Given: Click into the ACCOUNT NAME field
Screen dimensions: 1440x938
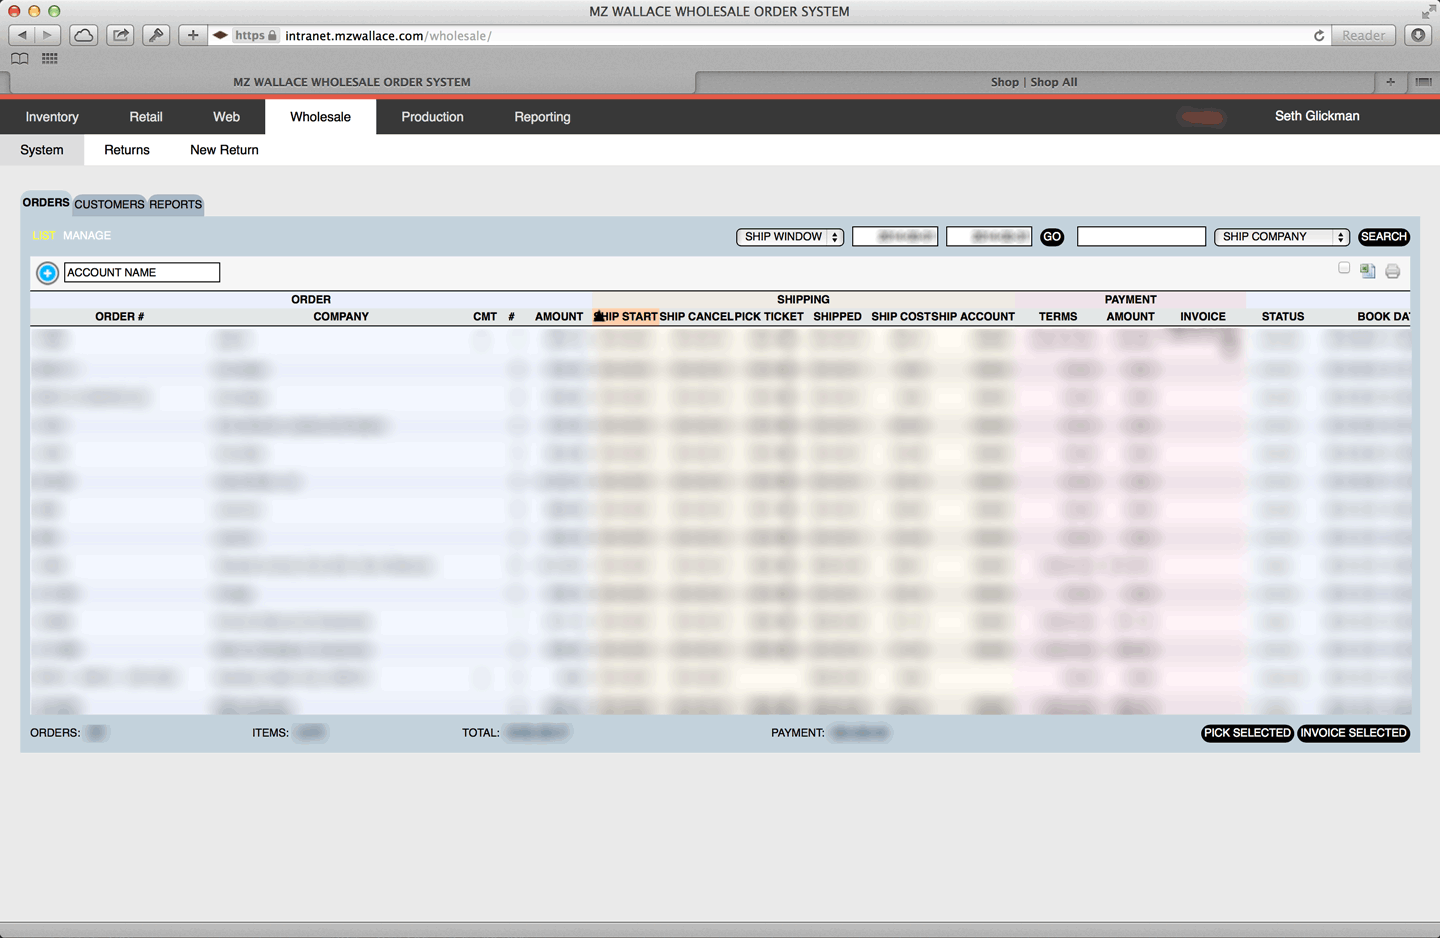Looking at the screenshot, I should 142,272.
